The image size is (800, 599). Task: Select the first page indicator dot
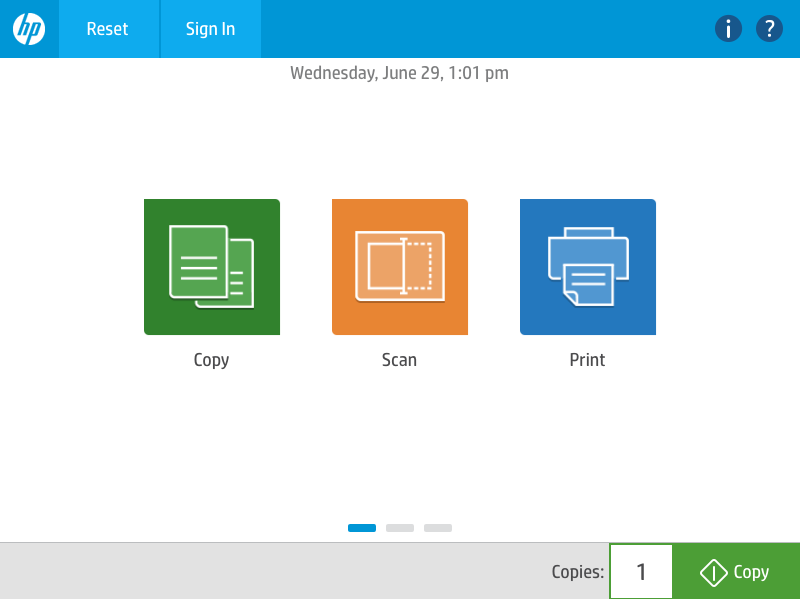[x=362, y=528]
